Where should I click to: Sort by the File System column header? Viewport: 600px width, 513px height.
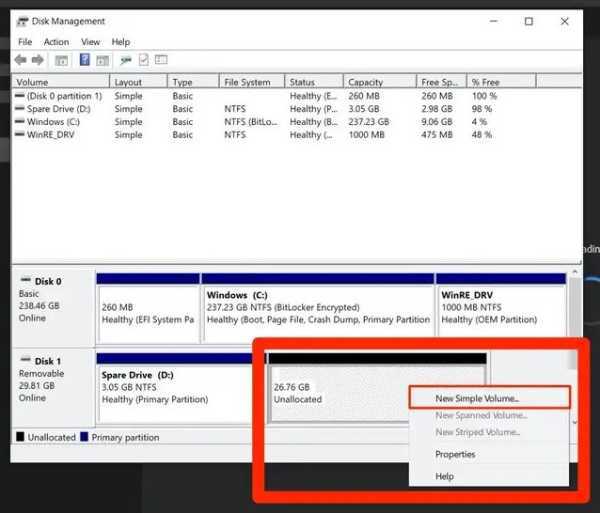[x=252, y=82]
